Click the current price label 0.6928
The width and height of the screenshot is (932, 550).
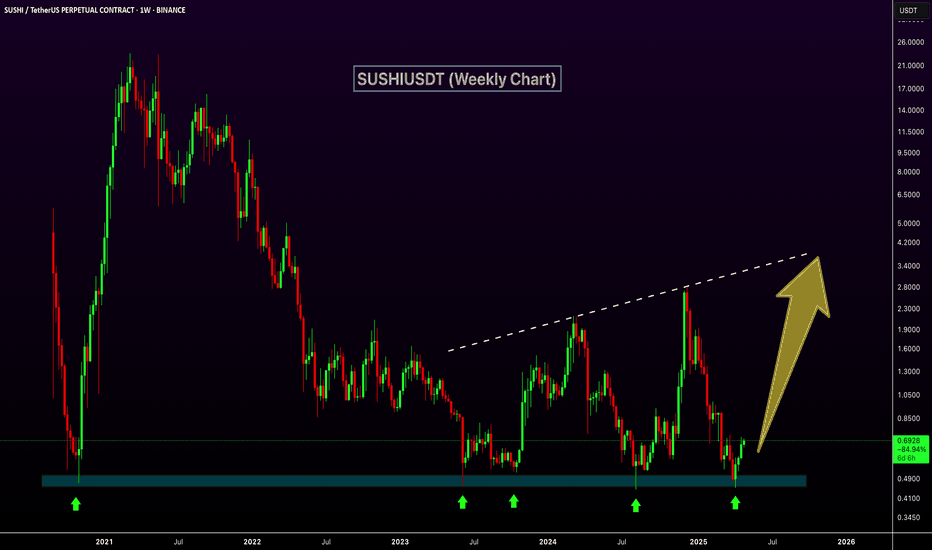click(909, 441)
